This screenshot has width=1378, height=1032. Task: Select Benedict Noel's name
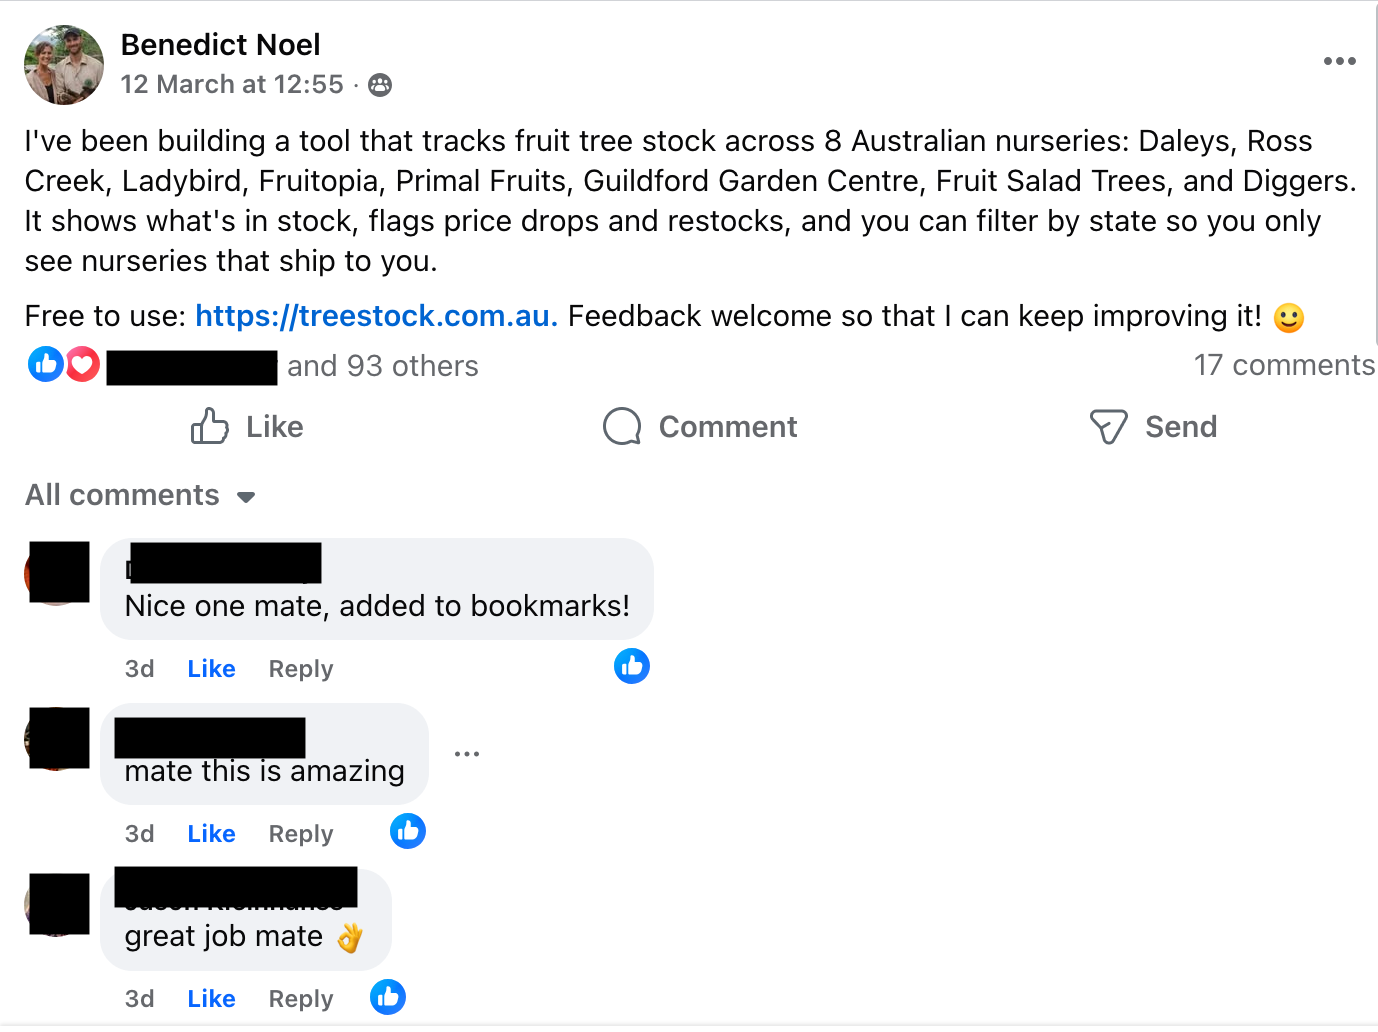[221, 44]
